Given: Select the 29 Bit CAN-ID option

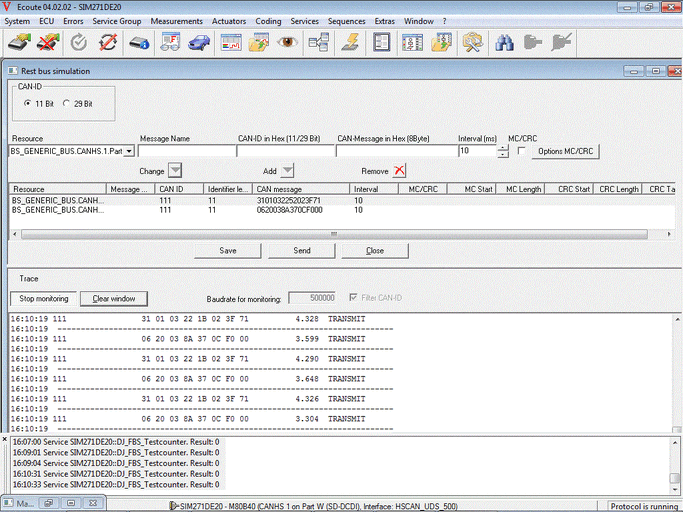Looking at the screenshot, I should point(67,103).
